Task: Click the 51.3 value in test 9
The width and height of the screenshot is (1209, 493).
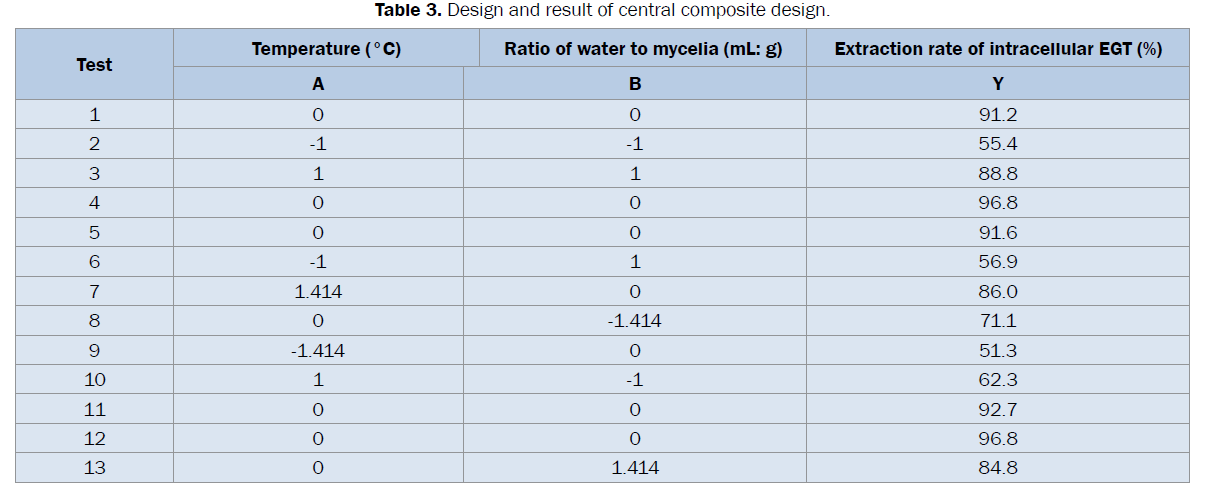Action: tap(997, 351)
